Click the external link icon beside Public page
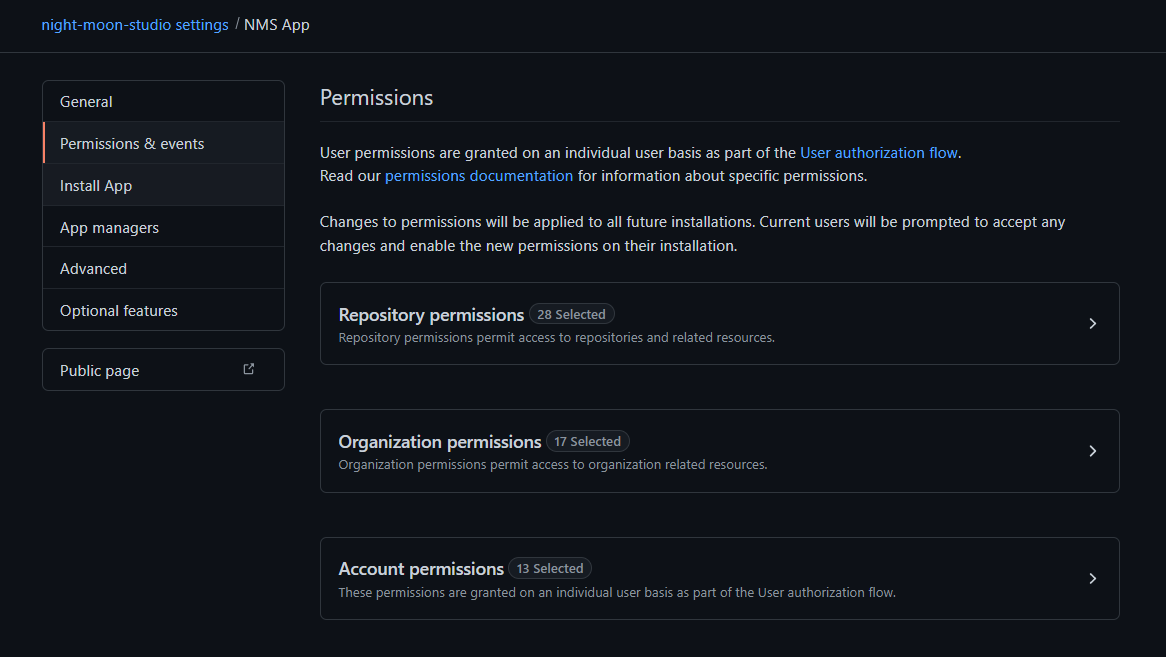Viewport: 1166px width, 657px height. tap(248, 368)
